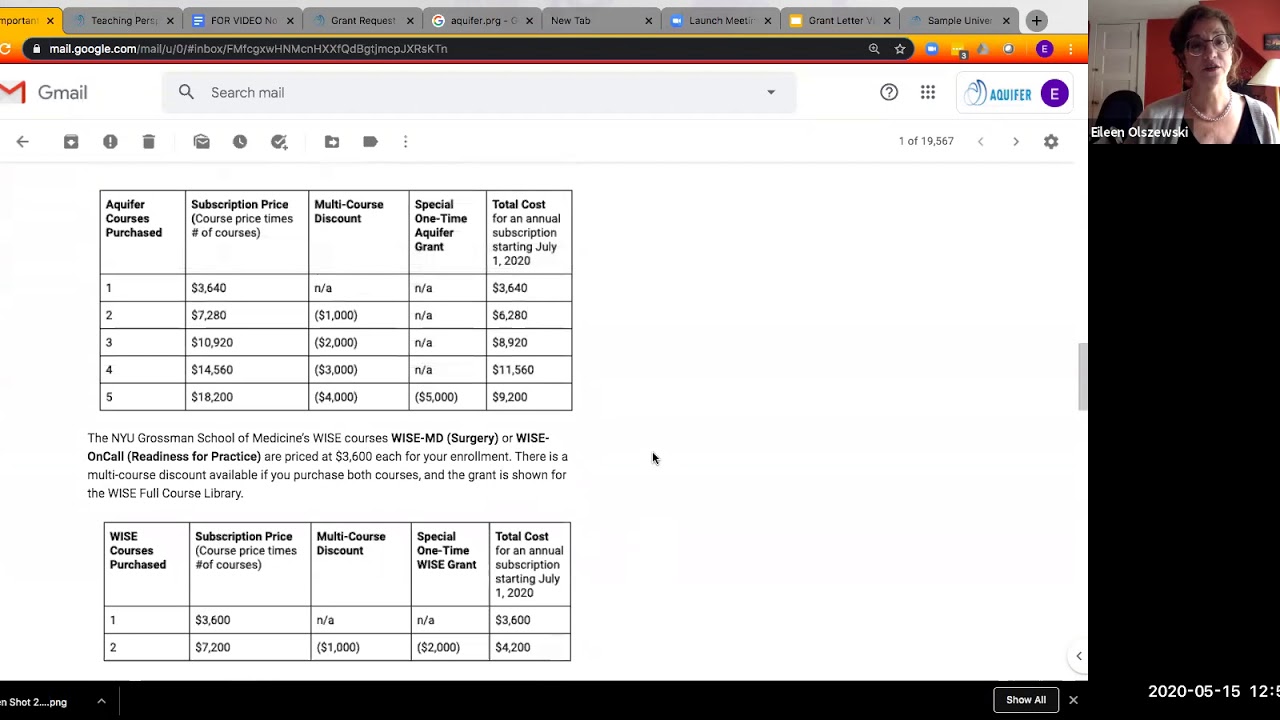Click Aquifer organization logo
This screenshot has width=1280, height=720.
[x=998, y=93]
